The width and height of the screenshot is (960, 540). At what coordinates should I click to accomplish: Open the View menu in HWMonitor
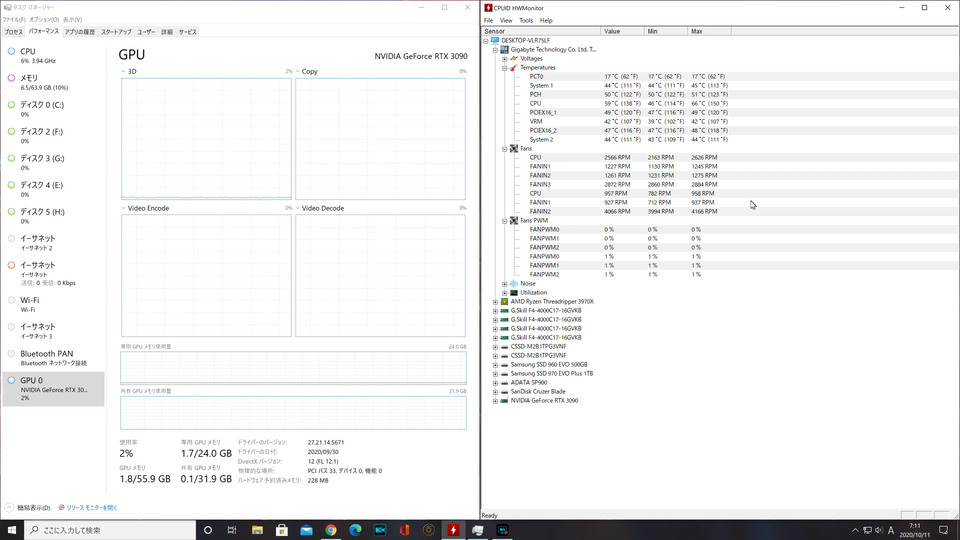[506, 20]
